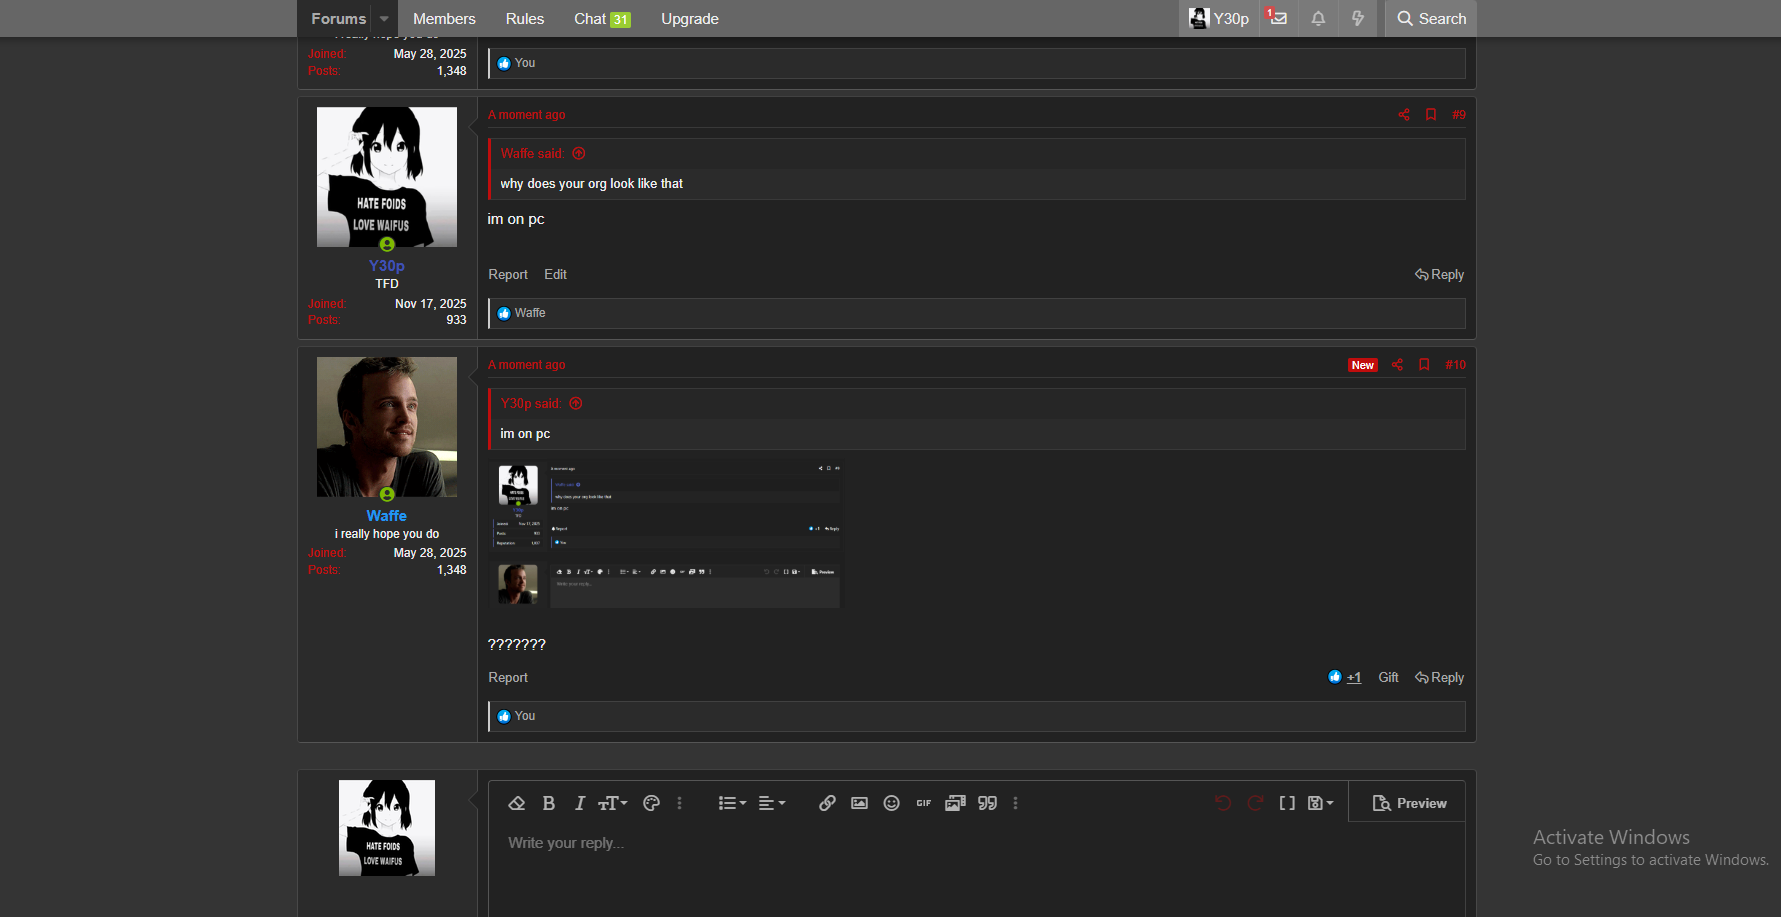Insert an image into the reply
The width and height of the screenshot is (1781, 917).
859,803
